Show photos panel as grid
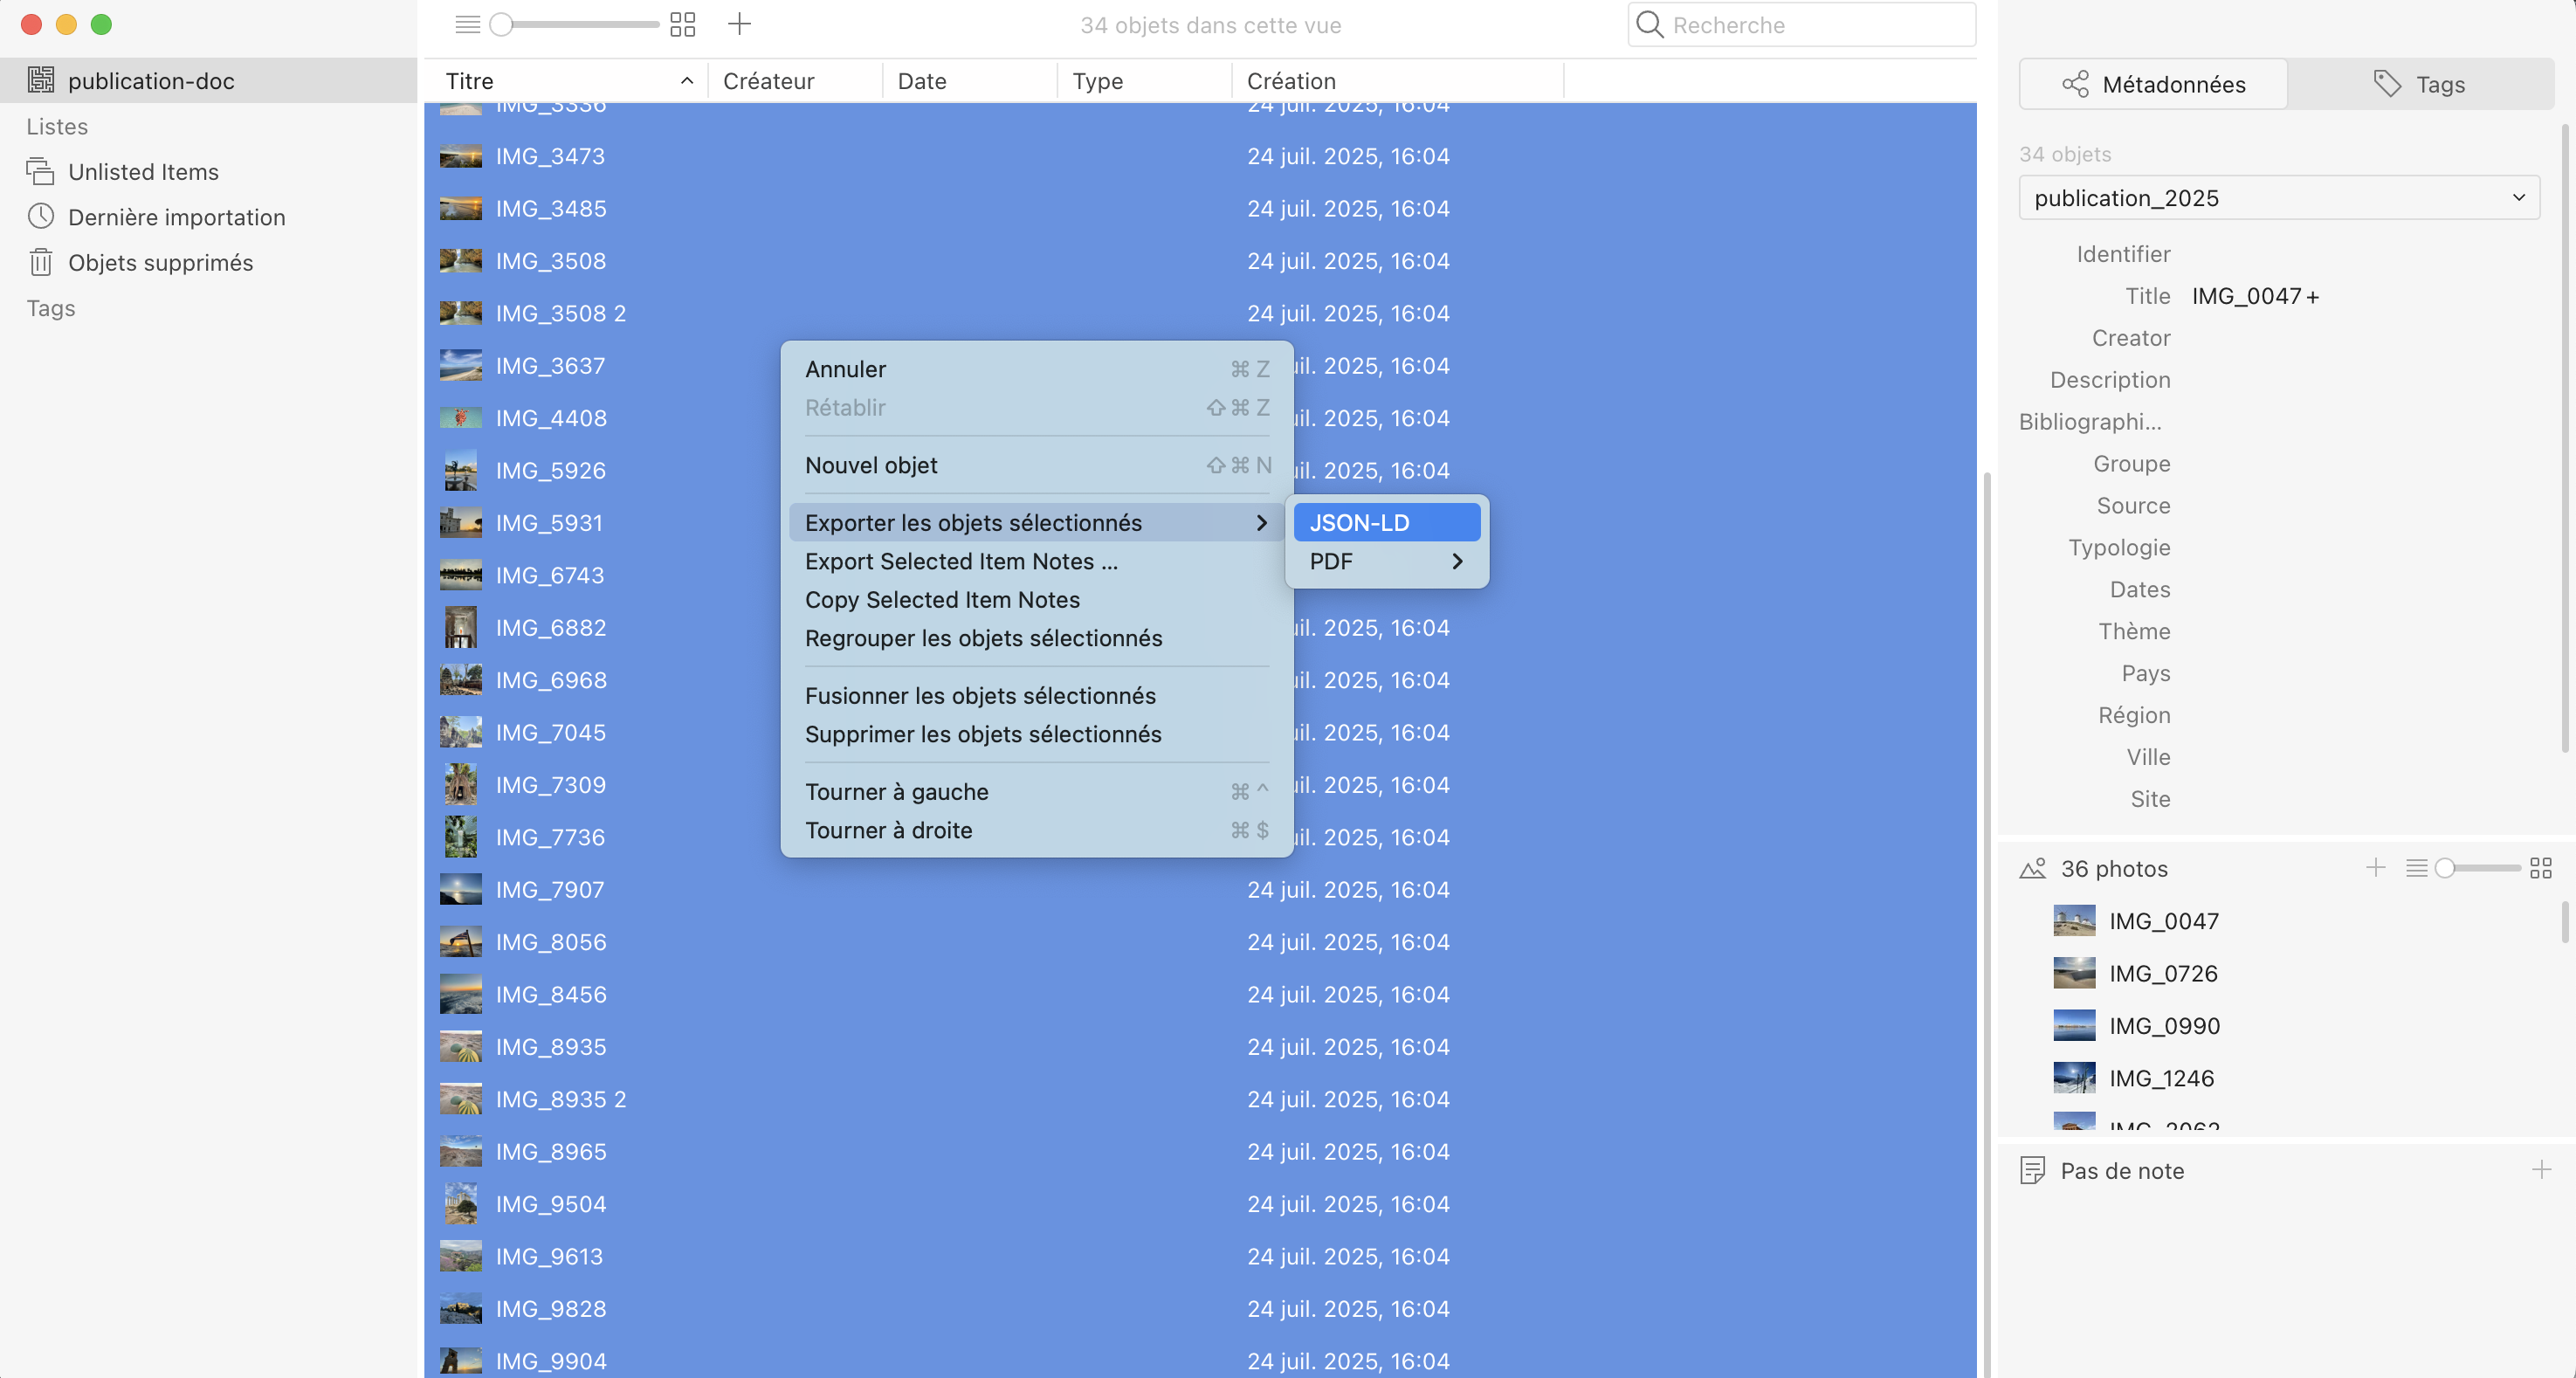 [2540, 868]
